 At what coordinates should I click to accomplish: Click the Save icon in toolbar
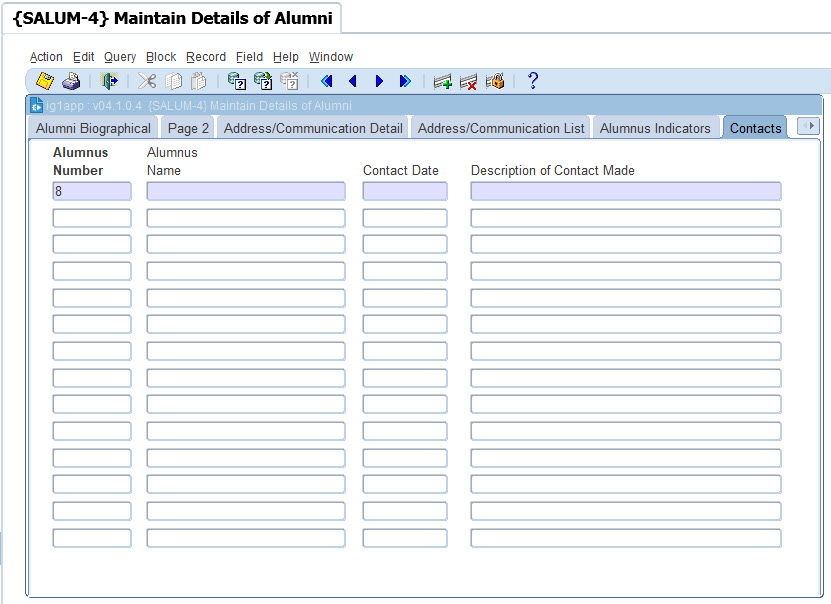tap(45, 81)
